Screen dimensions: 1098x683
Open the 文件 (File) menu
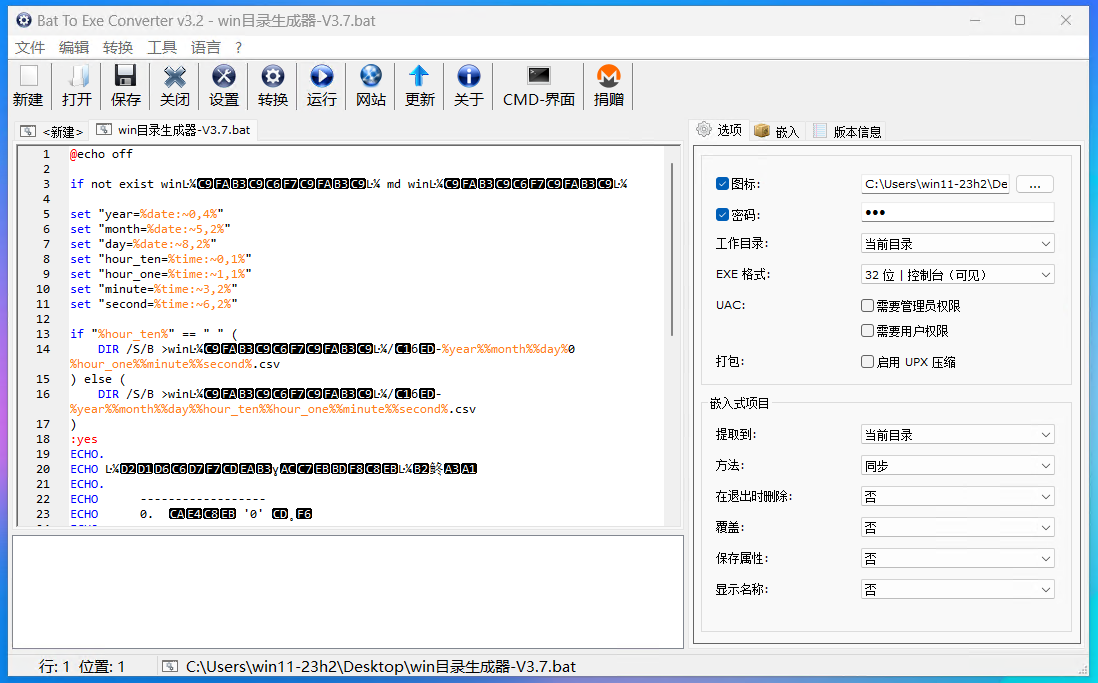point(30,48)
